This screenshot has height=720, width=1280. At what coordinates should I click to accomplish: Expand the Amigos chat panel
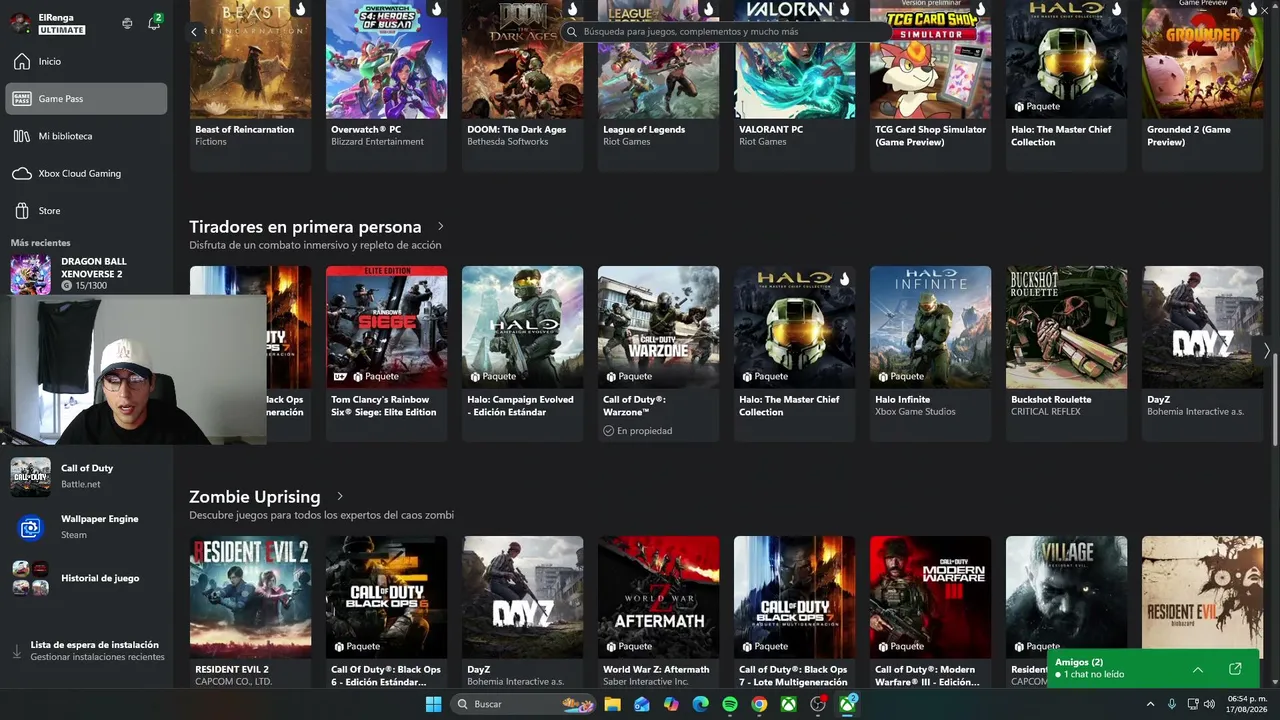1198,669
